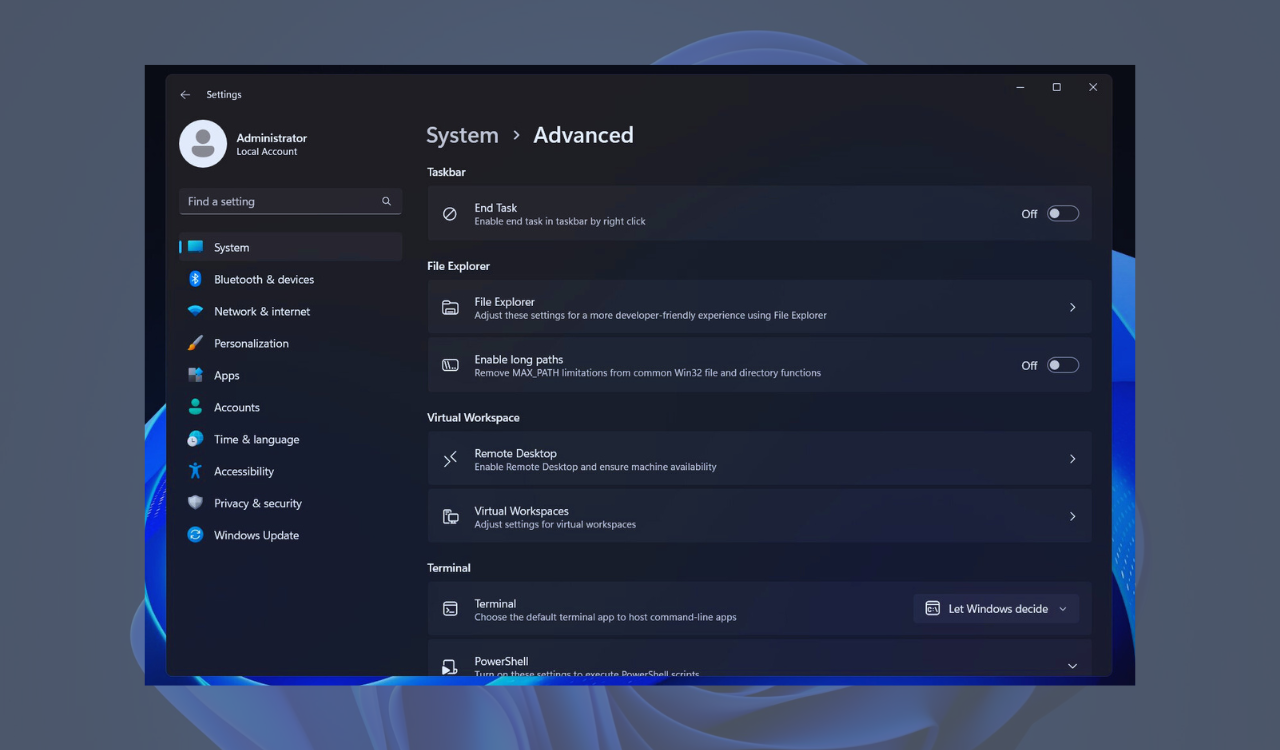Open Remote Desktop page via its chevron
The image size is (1280, 750).
tap(1072, 459)
